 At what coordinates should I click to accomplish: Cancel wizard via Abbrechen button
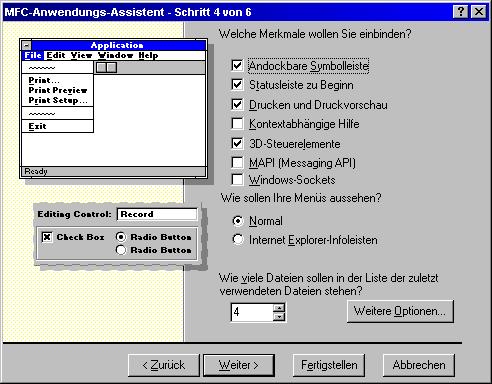point(419,365)
